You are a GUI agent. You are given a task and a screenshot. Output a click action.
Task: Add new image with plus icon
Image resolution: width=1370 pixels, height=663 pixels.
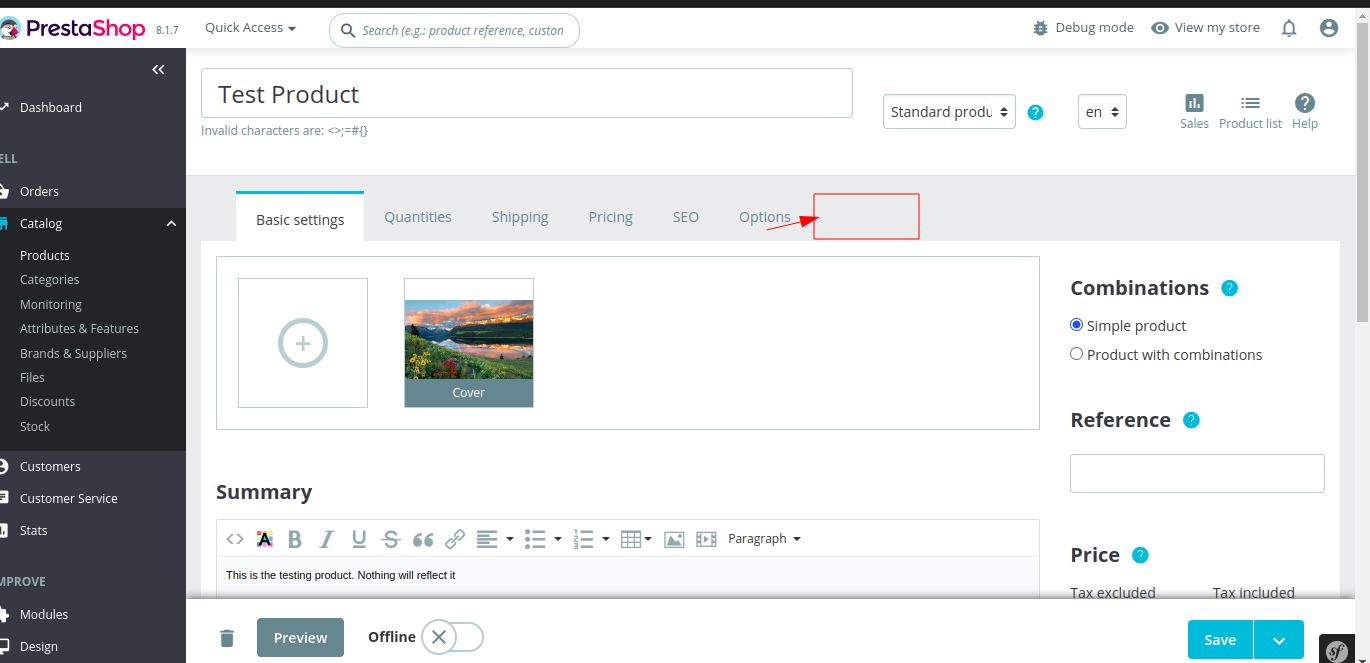[303, 343]
